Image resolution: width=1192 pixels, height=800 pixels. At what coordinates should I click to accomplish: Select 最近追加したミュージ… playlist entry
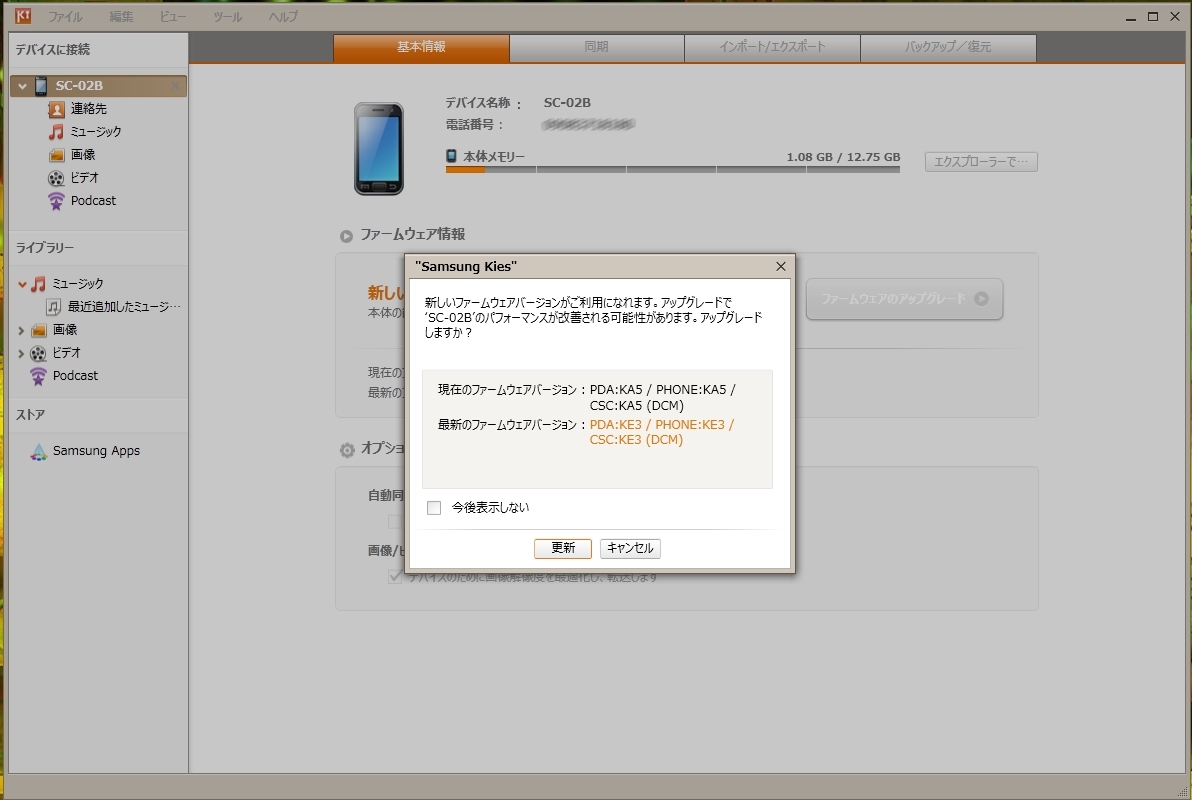(x=125, y=306)
